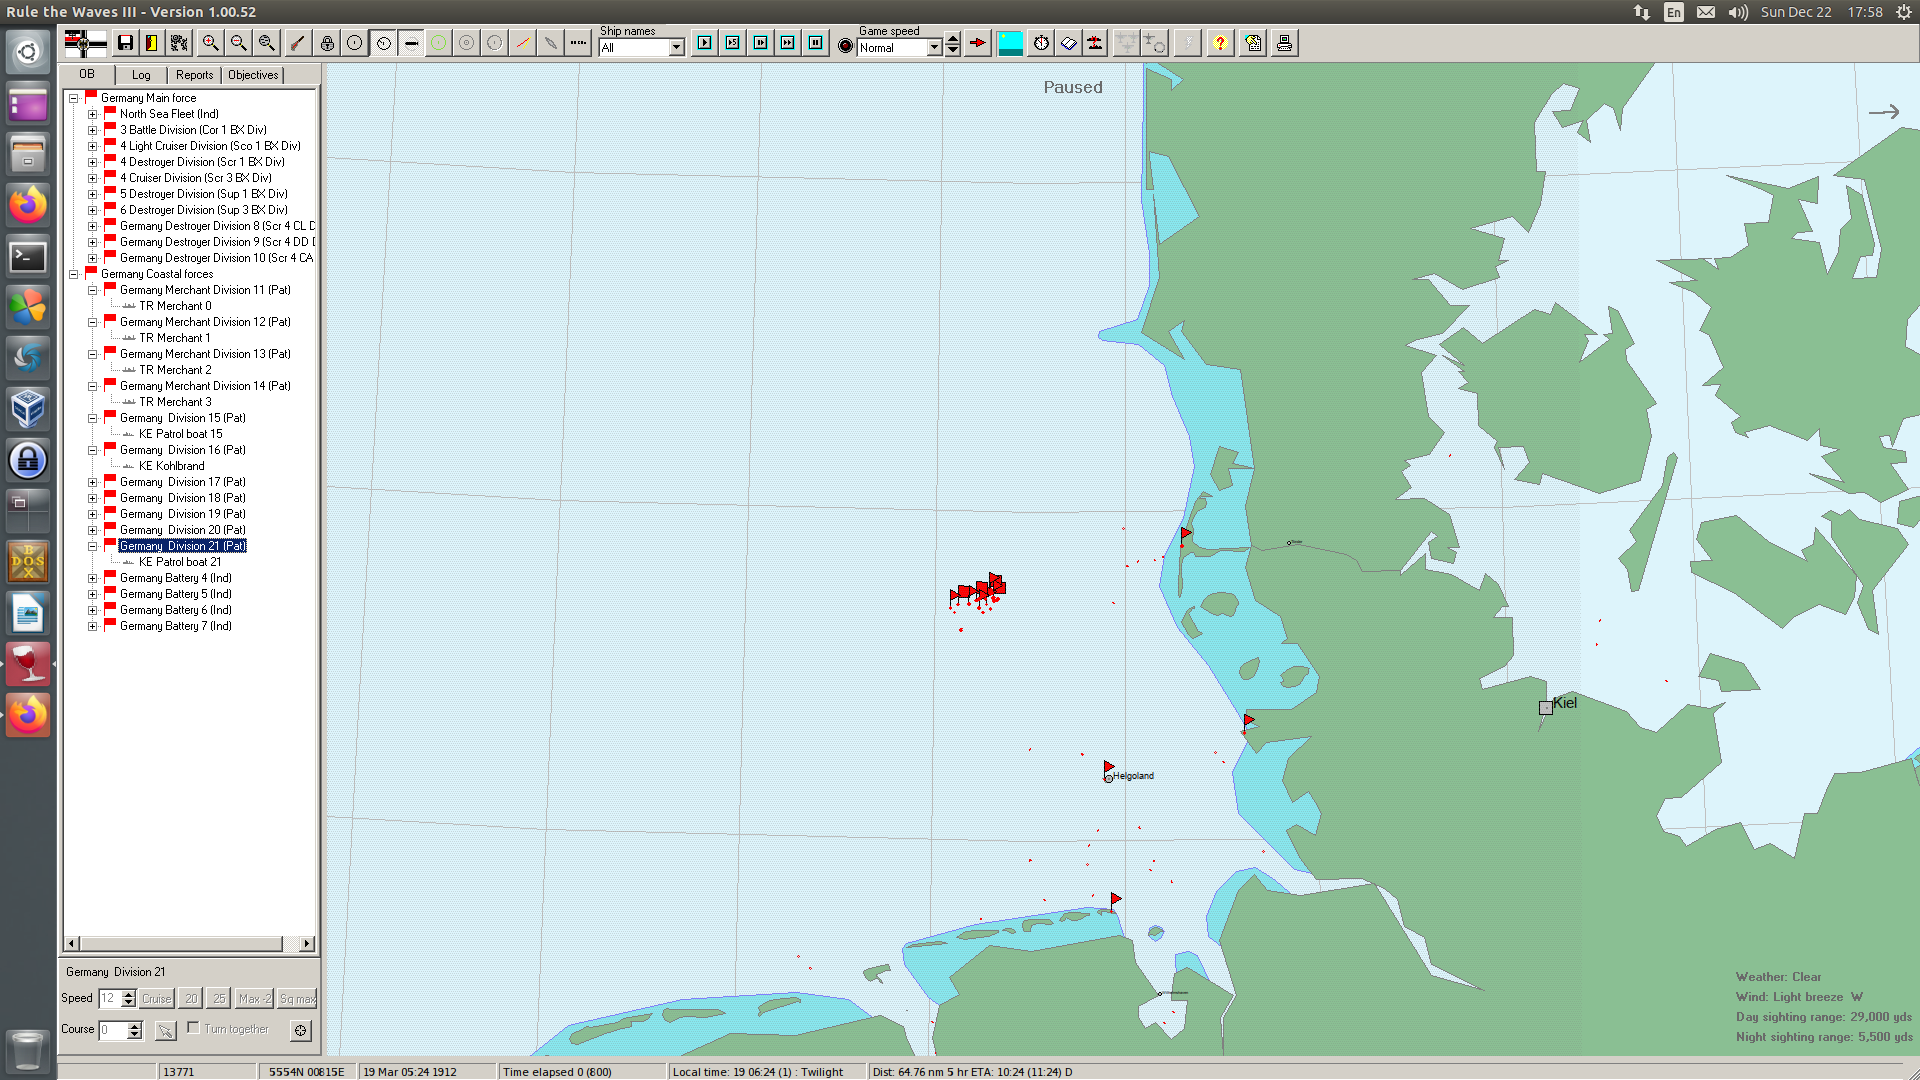This screenshot has height=1080, width=1920.
Task: Click the third magnifier zoom icon
Action: pos(267,43)
